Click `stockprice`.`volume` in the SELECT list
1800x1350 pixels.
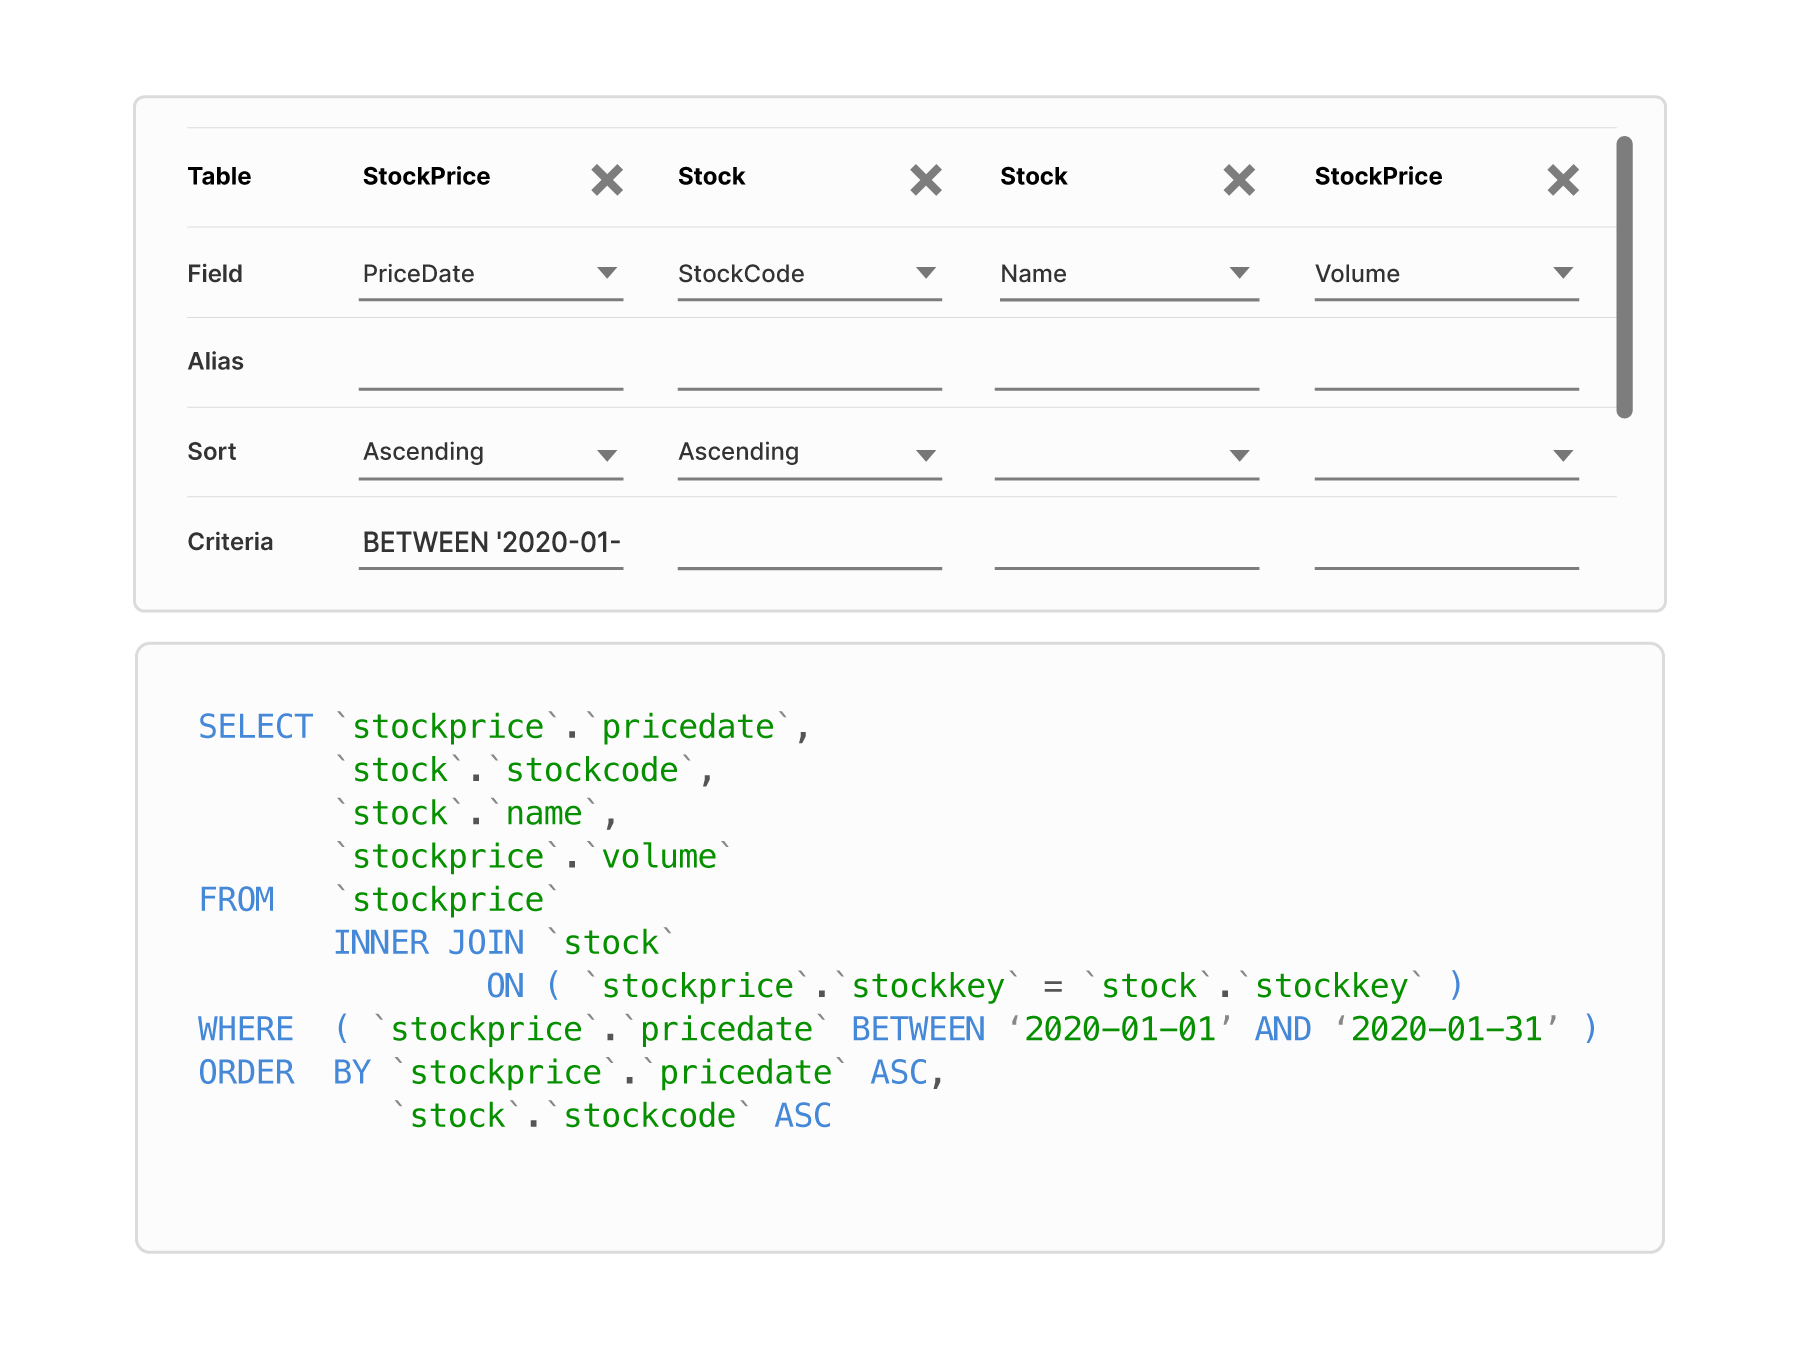534,857
